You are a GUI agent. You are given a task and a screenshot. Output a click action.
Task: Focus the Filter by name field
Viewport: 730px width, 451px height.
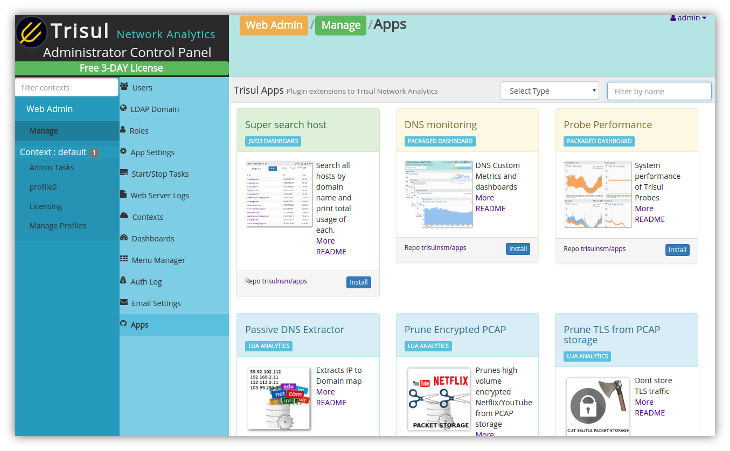pos(659,91)
